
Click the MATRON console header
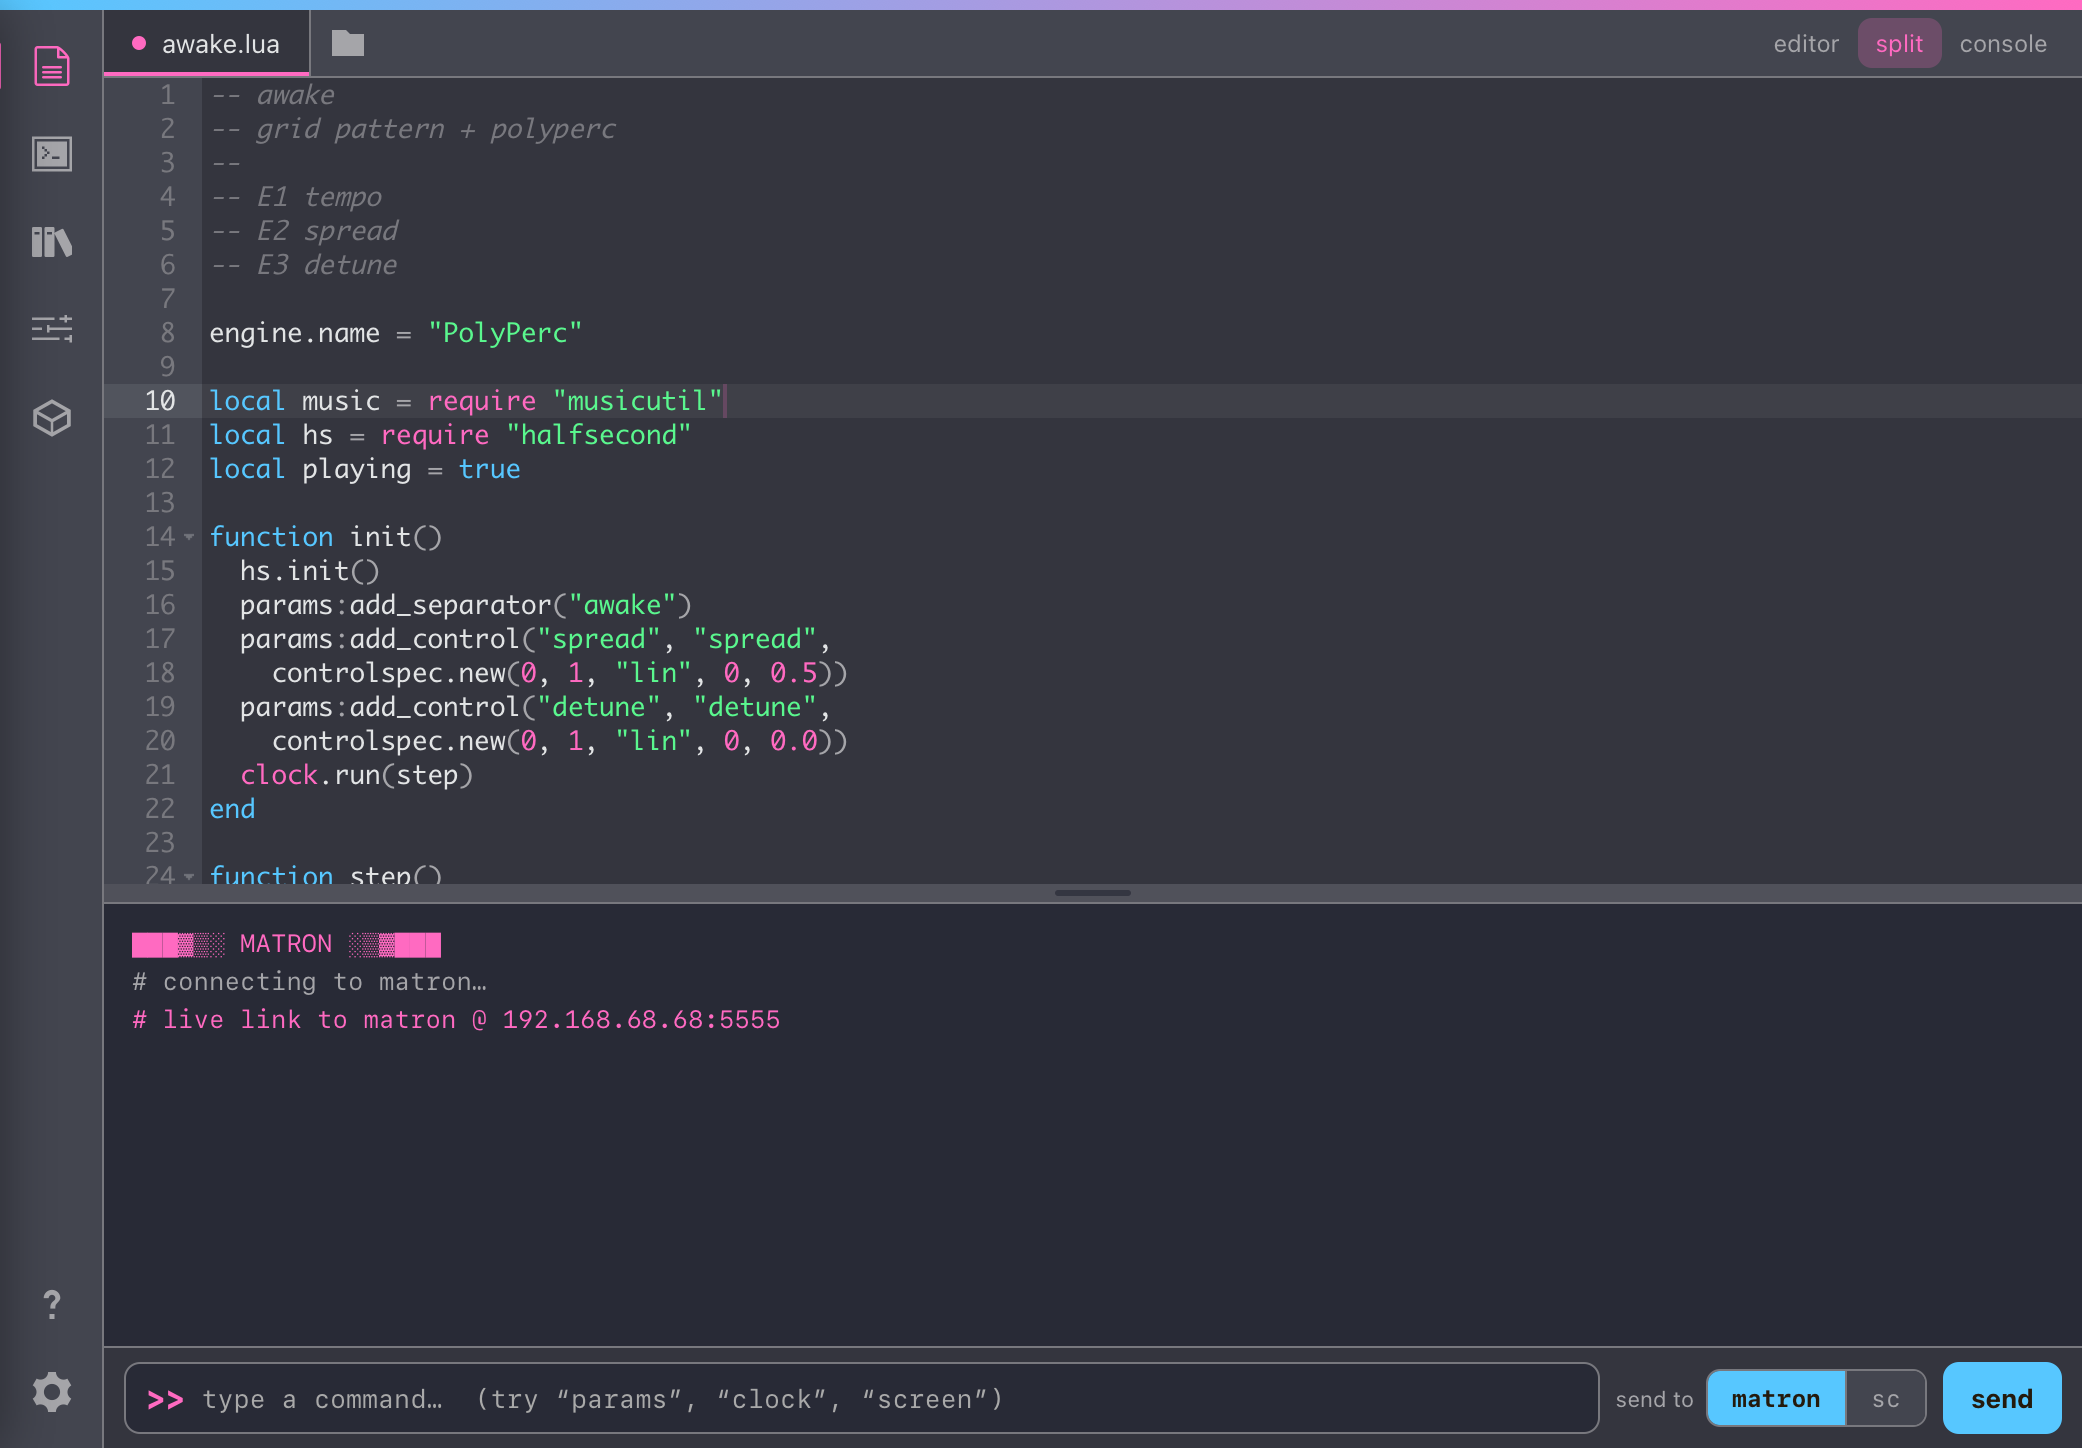(x=286, y=944)
